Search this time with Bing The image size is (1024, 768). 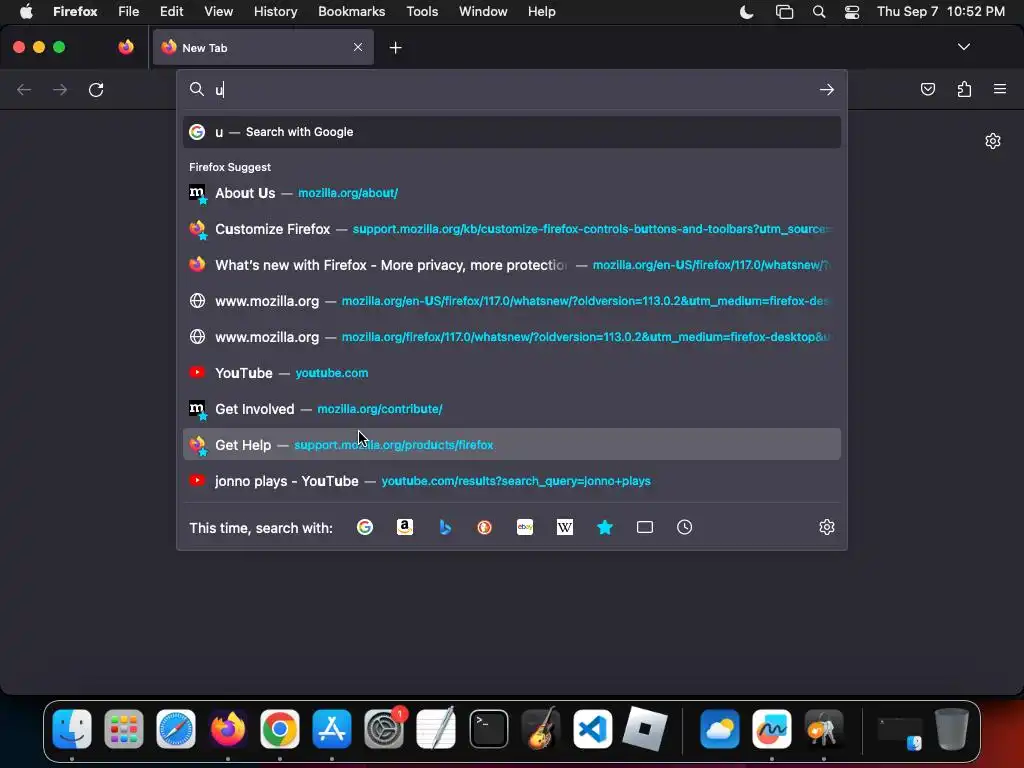445,527
